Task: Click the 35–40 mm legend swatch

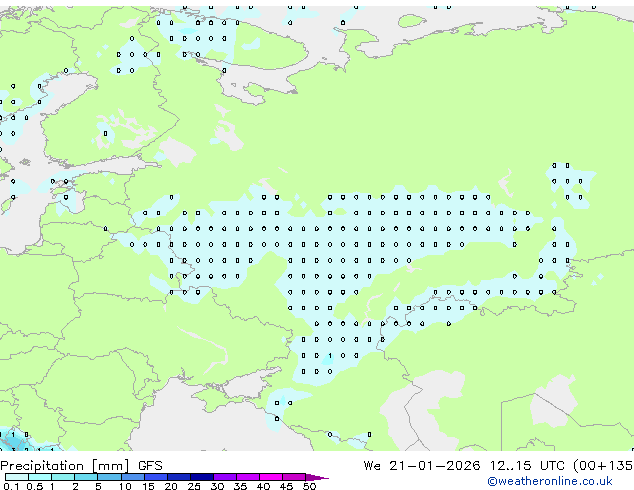Action: [248, 477]
